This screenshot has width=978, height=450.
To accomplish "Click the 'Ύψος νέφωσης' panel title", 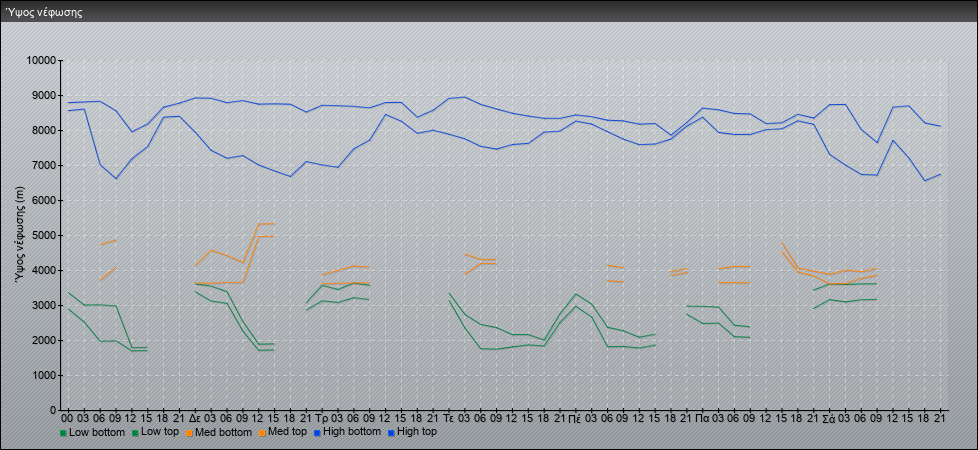I will [x=44, y=12].
